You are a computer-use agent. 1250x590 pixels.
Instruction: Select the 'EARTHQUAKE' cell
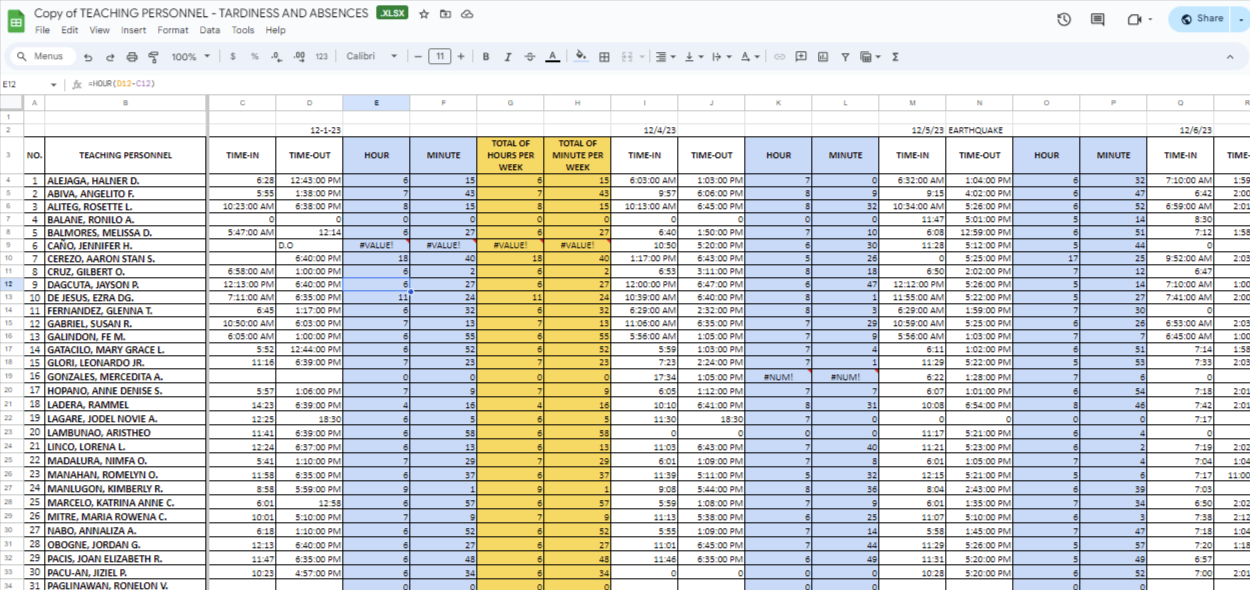(x=980, y=130)
